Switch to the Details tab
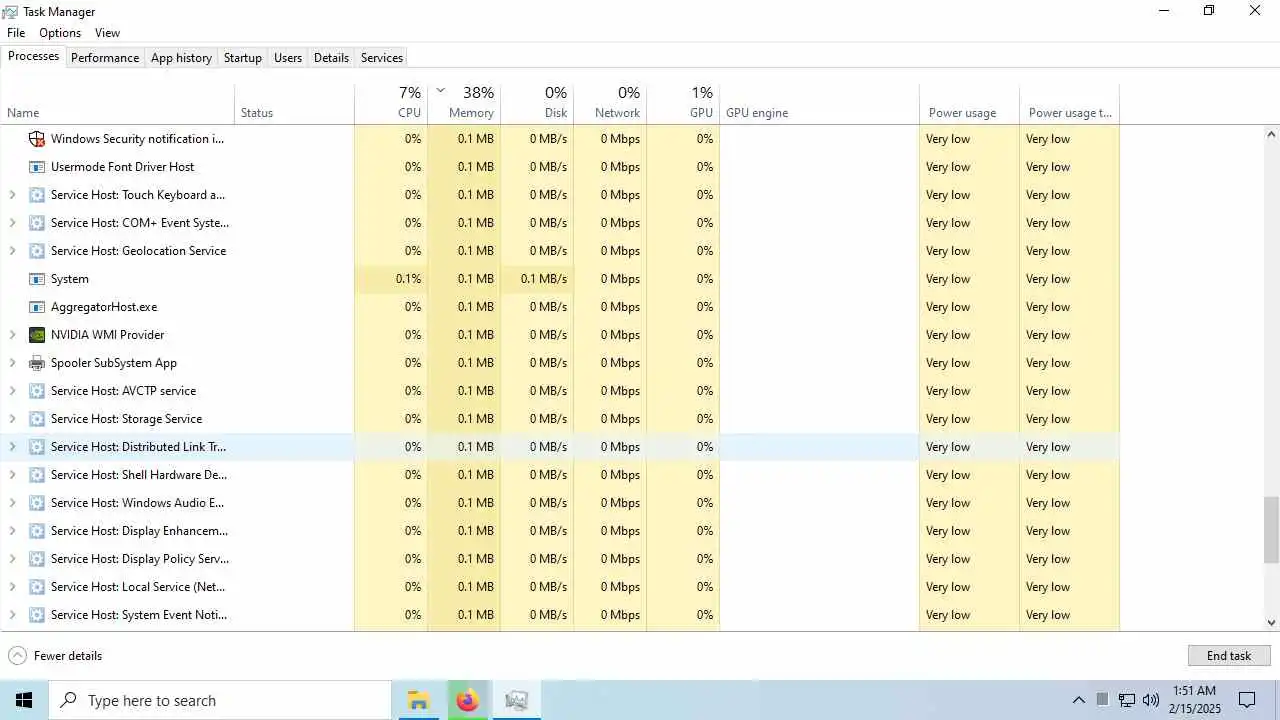 331,58
